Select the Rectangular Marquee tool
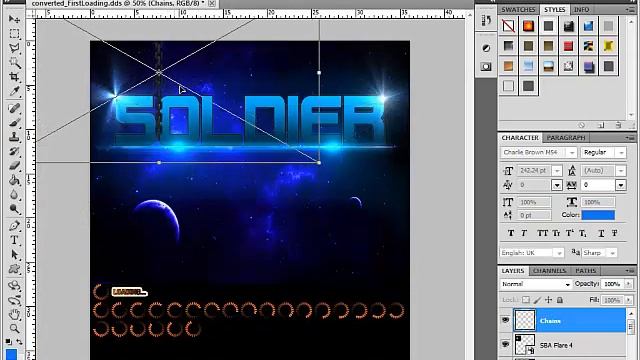Image resolution: width=640 pixels, height=360 pixels. 14,33
